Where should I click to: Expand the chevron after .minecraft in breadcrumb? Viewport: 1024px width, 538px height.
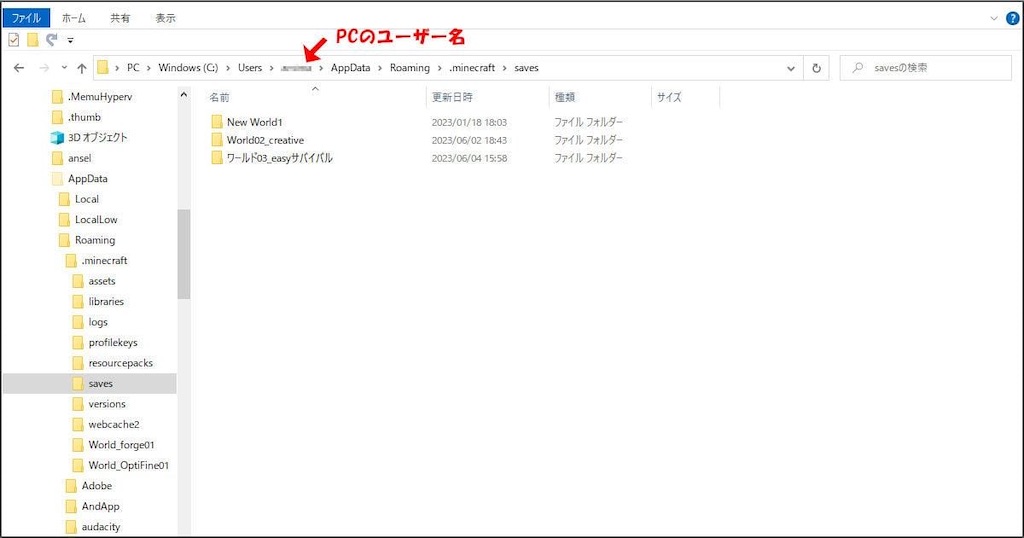pyautogui.click(x=505, y=68)
